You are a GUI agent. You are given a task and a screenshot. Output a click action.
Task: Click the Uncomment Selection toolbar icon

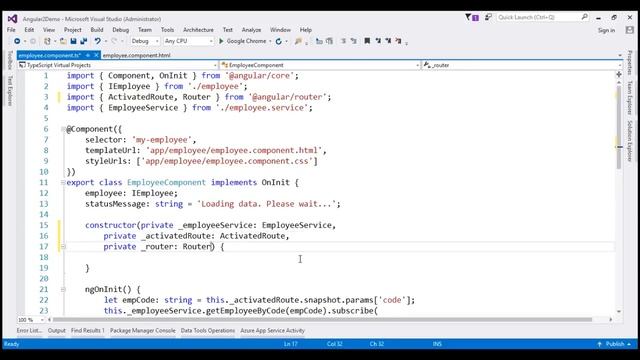click(x=329, y=41)
